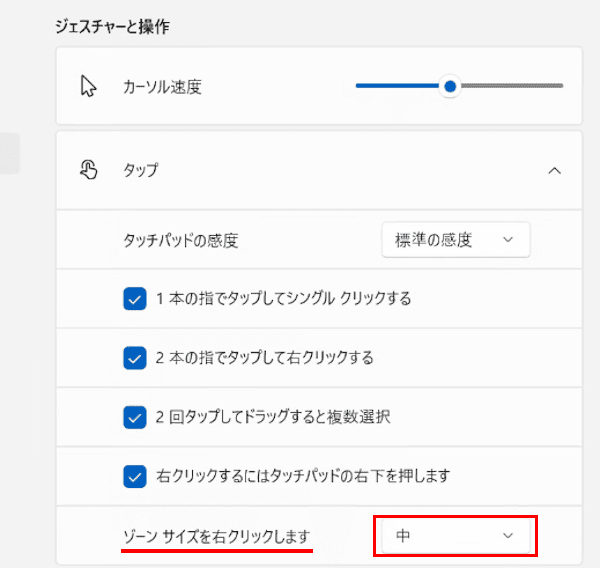Uncheck 右クリックするにはタッチパッドの右下を押します

(x=135, y=477)
